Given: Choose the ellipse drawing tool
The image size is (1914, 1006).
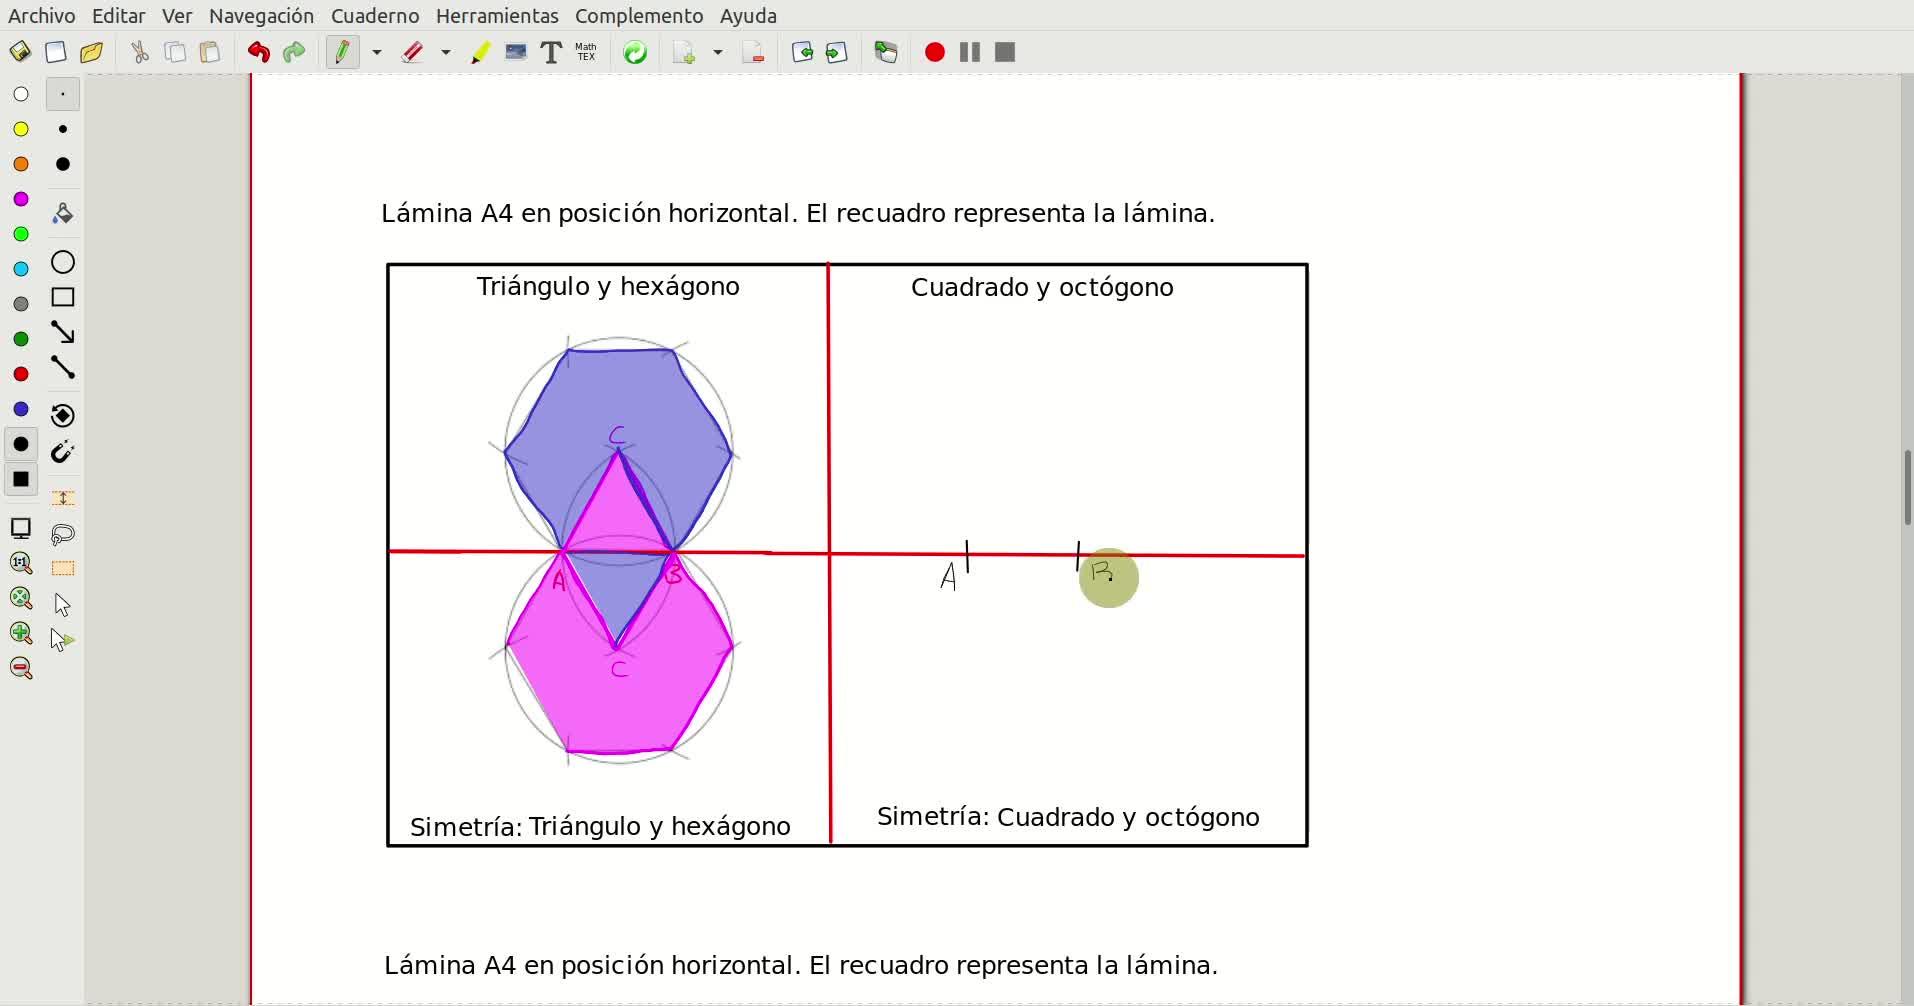Looking at the screenshot, I should [63, 262].
